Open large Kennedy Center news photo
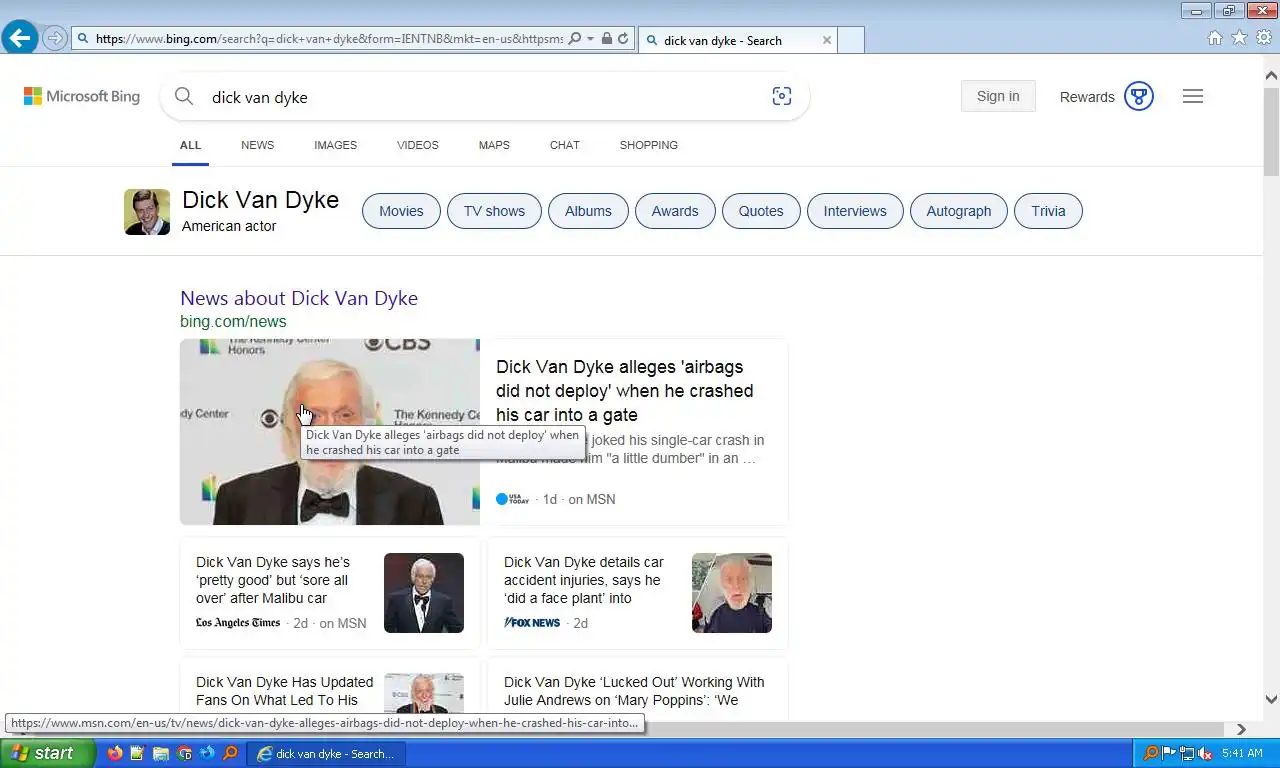Image resolution: width=1280 pixels, height=768 pixels. pyautogui.click(x=330, y=432)
